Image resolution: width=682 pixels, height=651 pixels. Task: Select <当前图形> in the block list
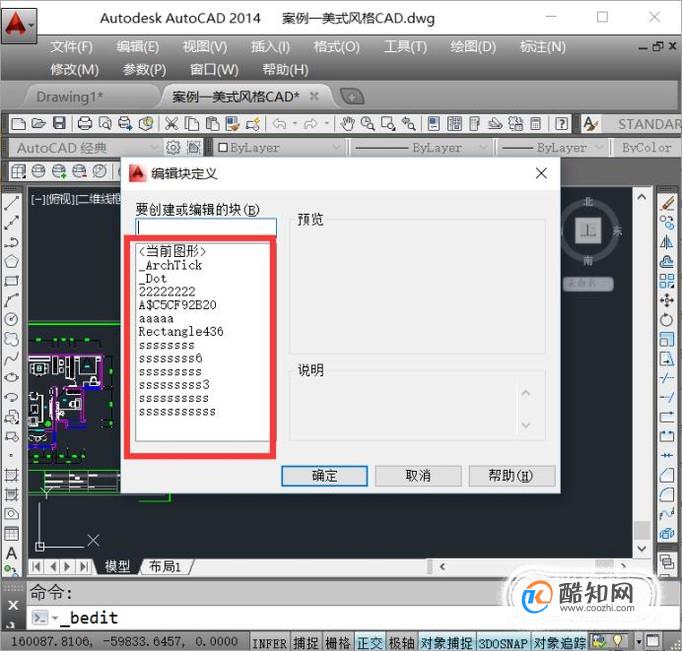171,251
